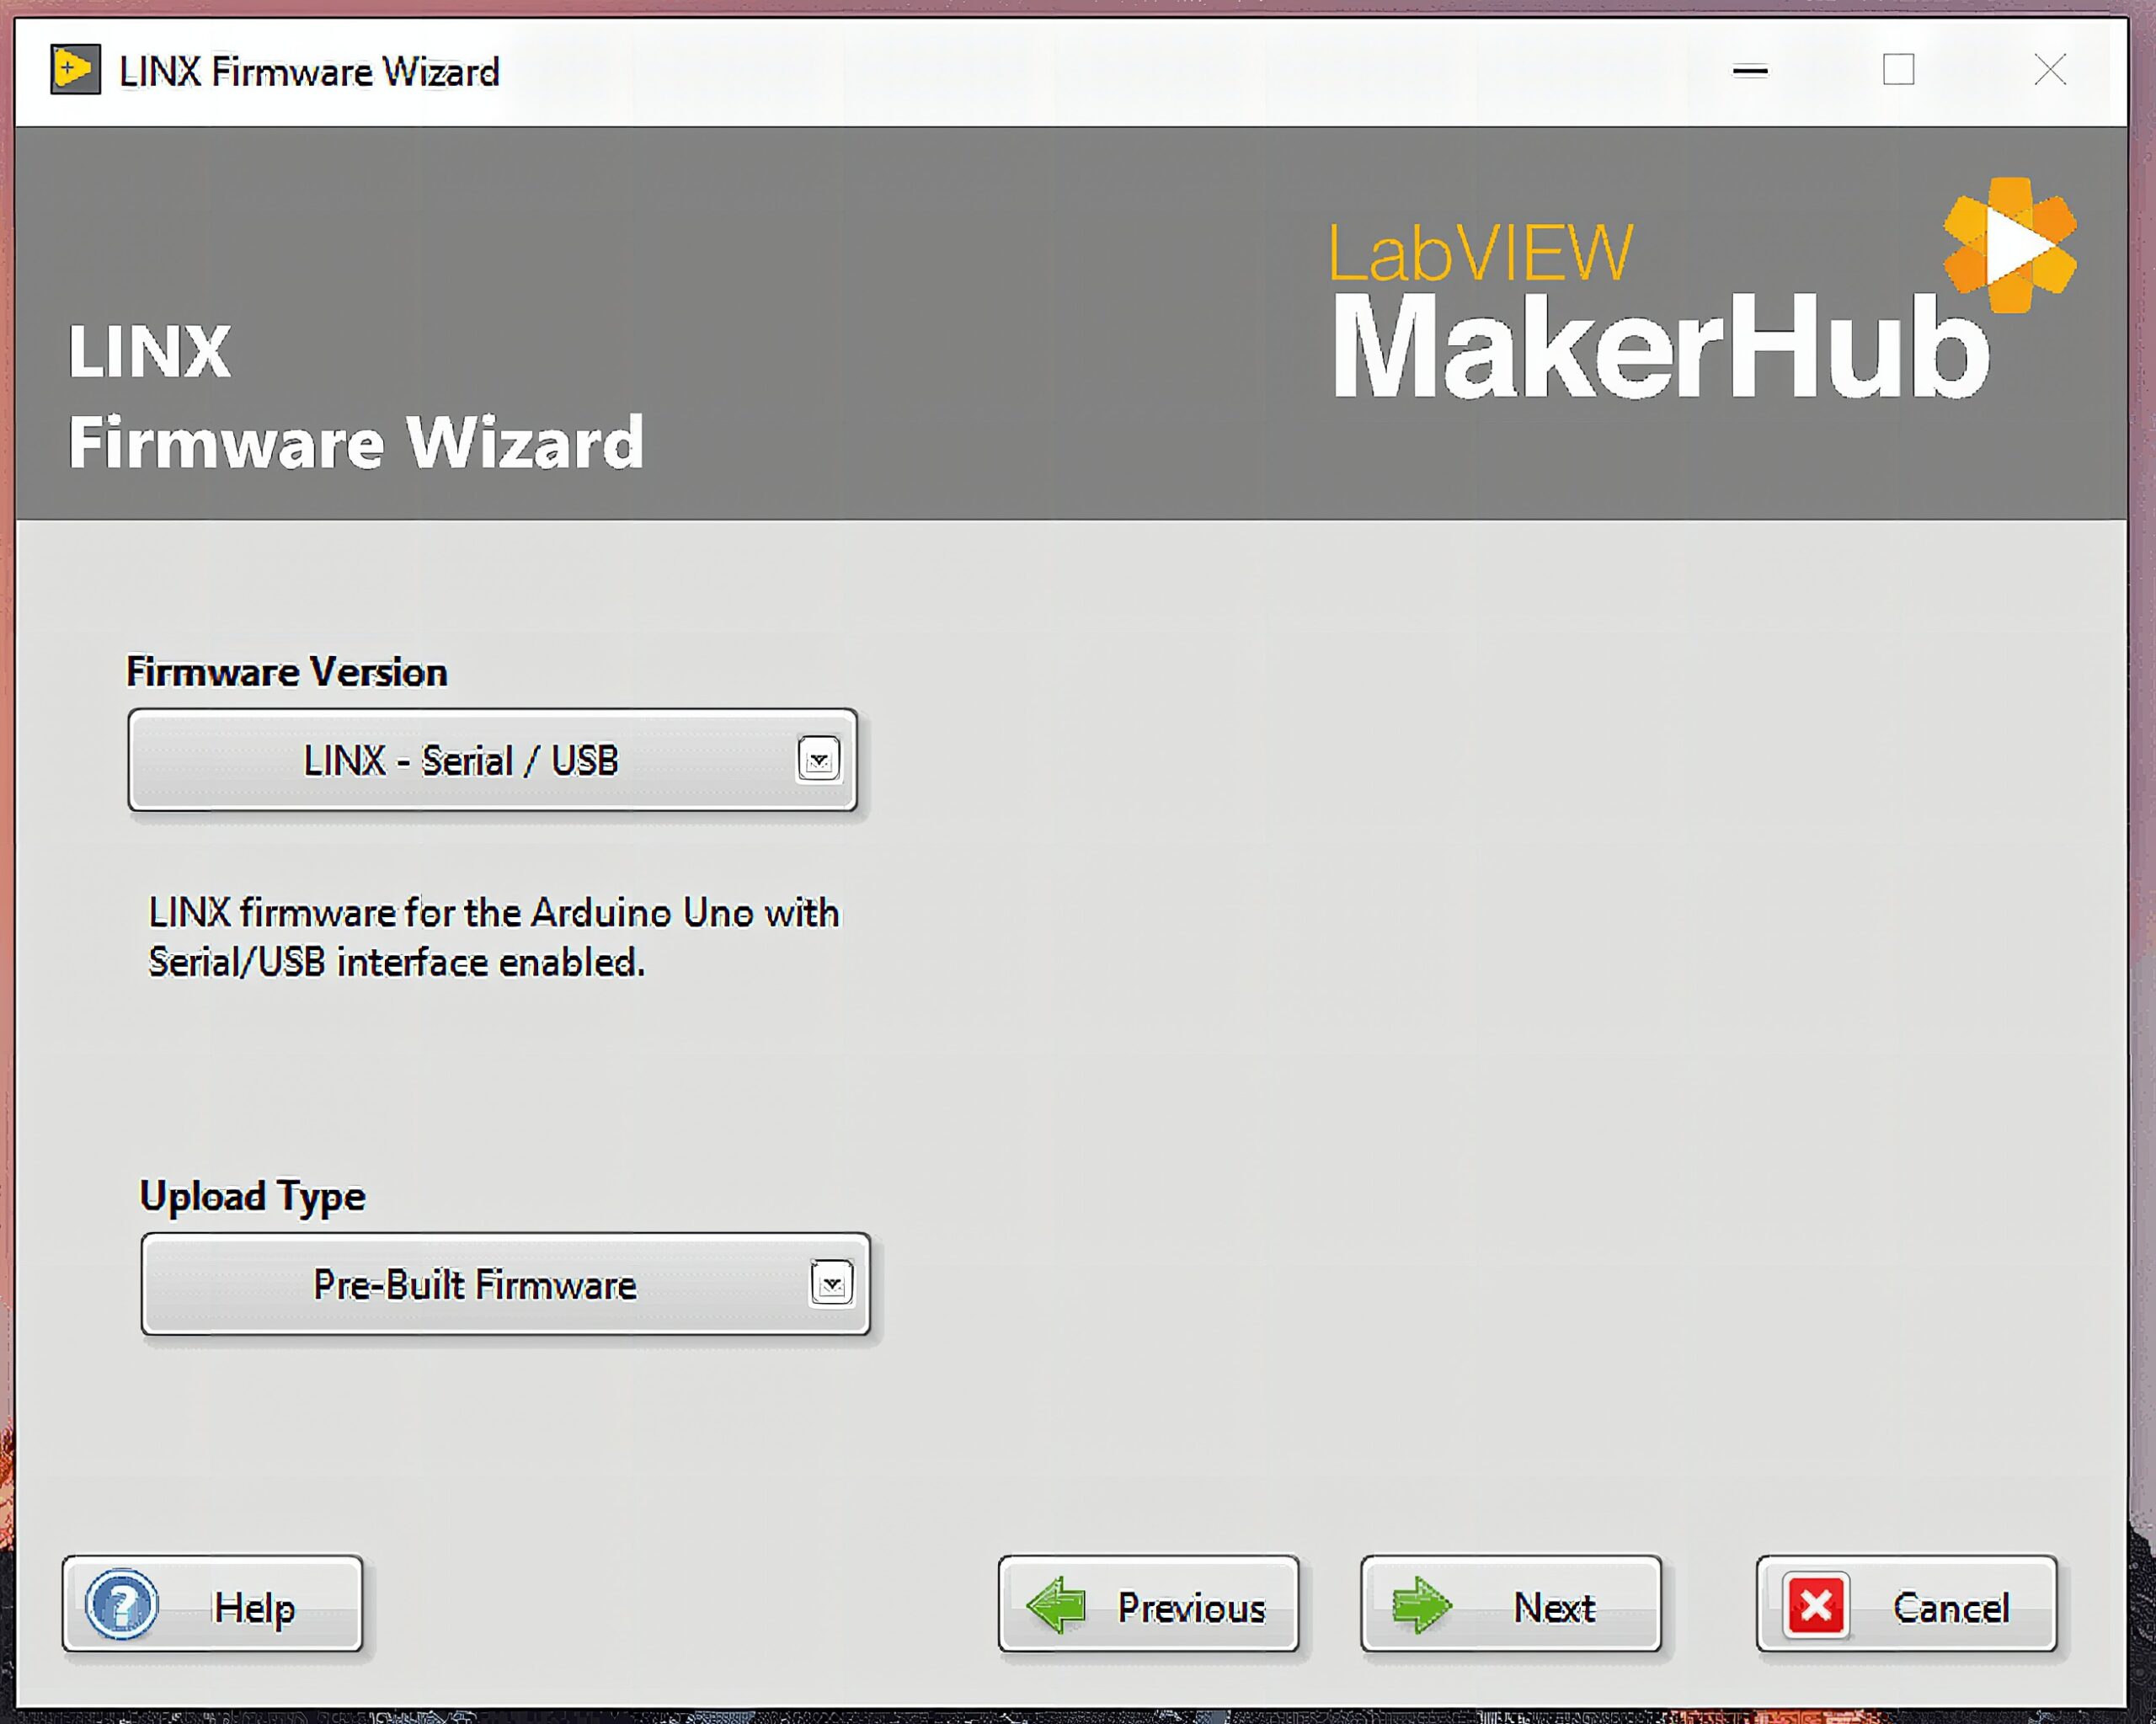Viewport: 2156px width, 1724px height.
Task: Return to the Previous wizard step
Action: 1148,1604
